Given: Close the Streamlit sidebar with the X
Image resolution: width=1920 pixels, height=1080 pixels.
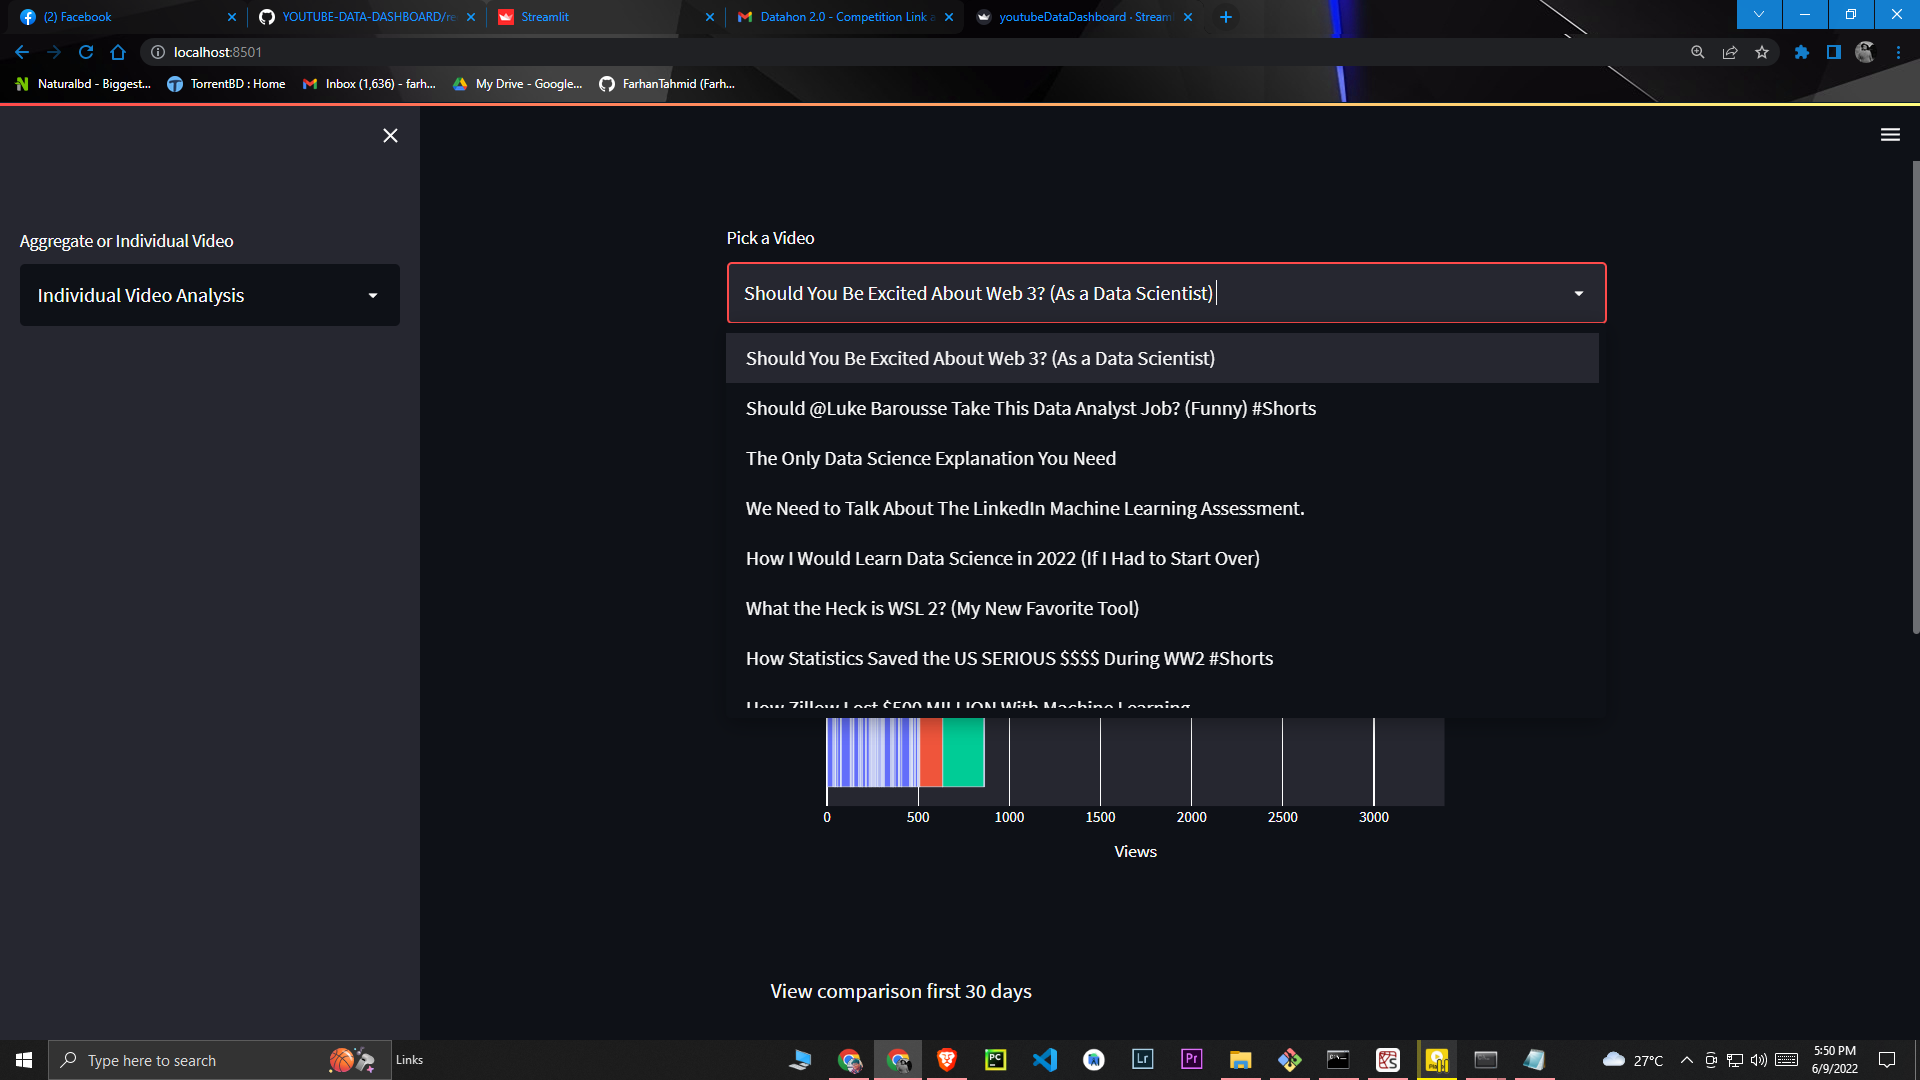Looking at the screenshot, I should coord(390,135).
